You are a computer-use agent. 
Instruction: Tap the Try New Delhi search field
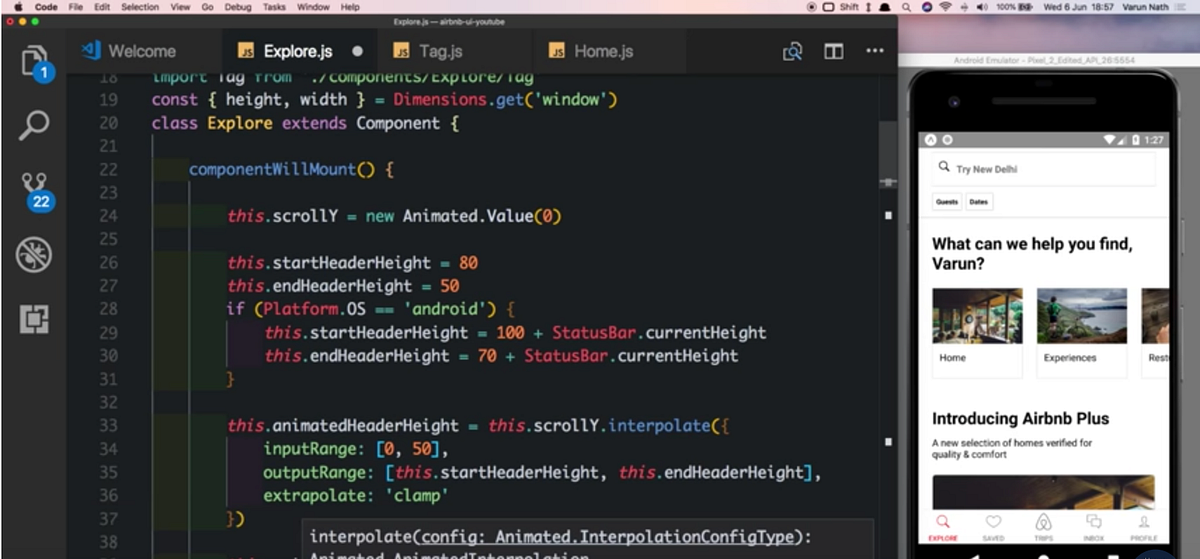[1043, 169]
